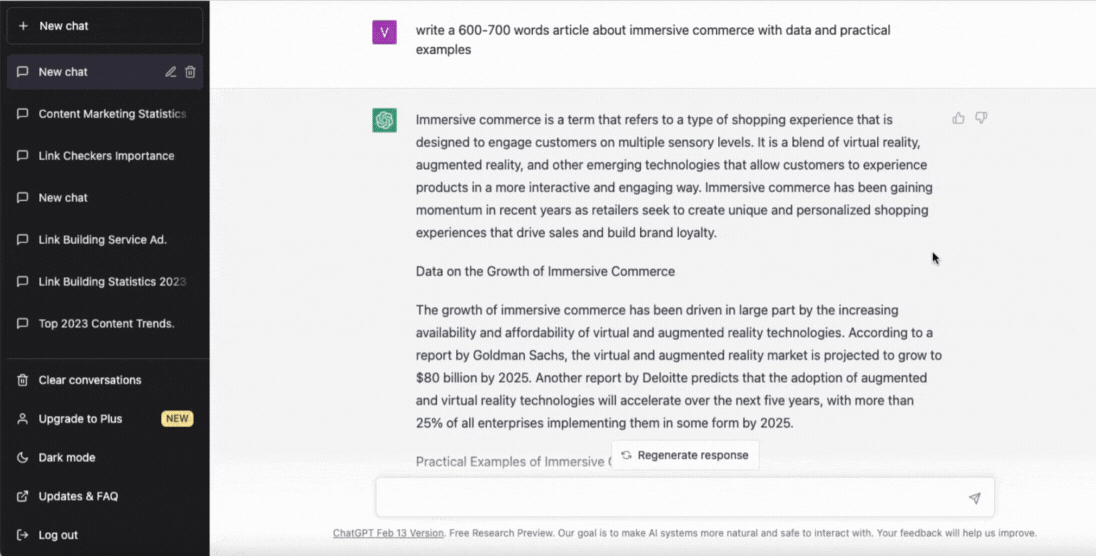Click the thumbs down icon on response
Viewport: 1096px width, 556px height.
pyautogui.click(x=981, y=118)
